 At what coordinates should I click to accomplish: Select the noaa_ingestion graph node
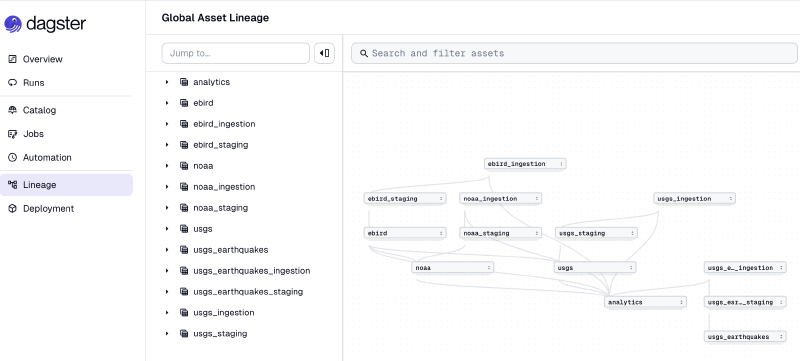click(x=501, y=198)
